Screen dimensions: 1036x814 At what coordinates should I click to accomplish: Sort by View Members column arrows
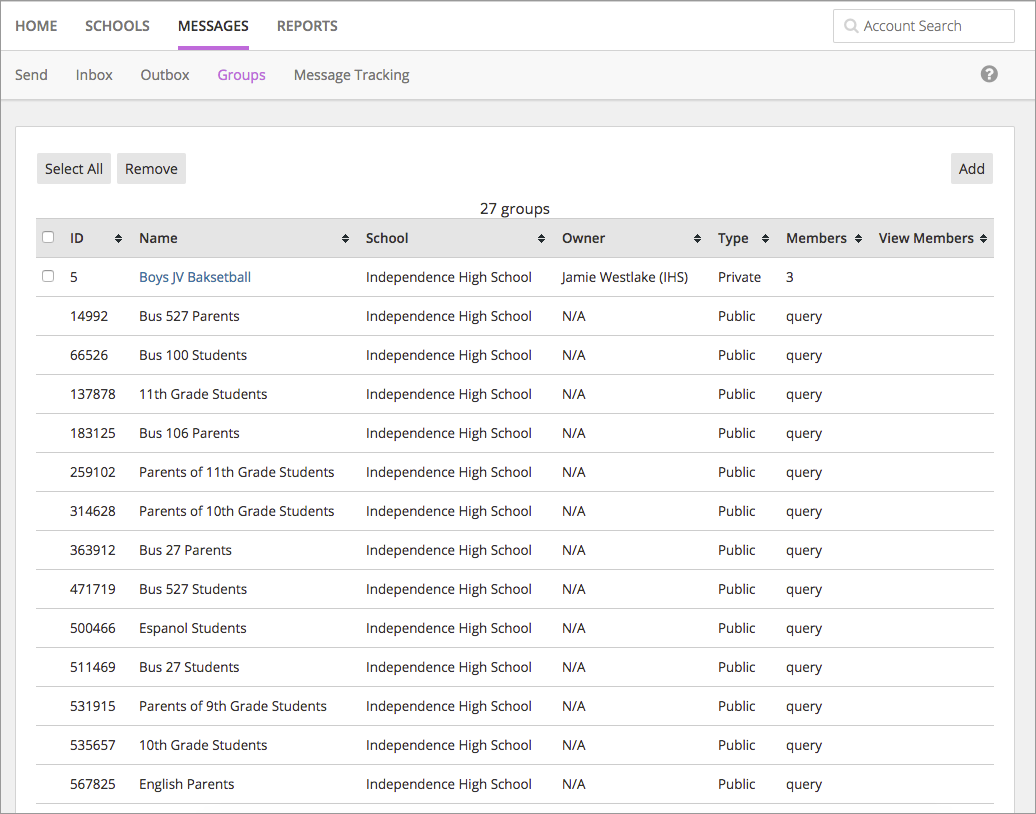983,239
